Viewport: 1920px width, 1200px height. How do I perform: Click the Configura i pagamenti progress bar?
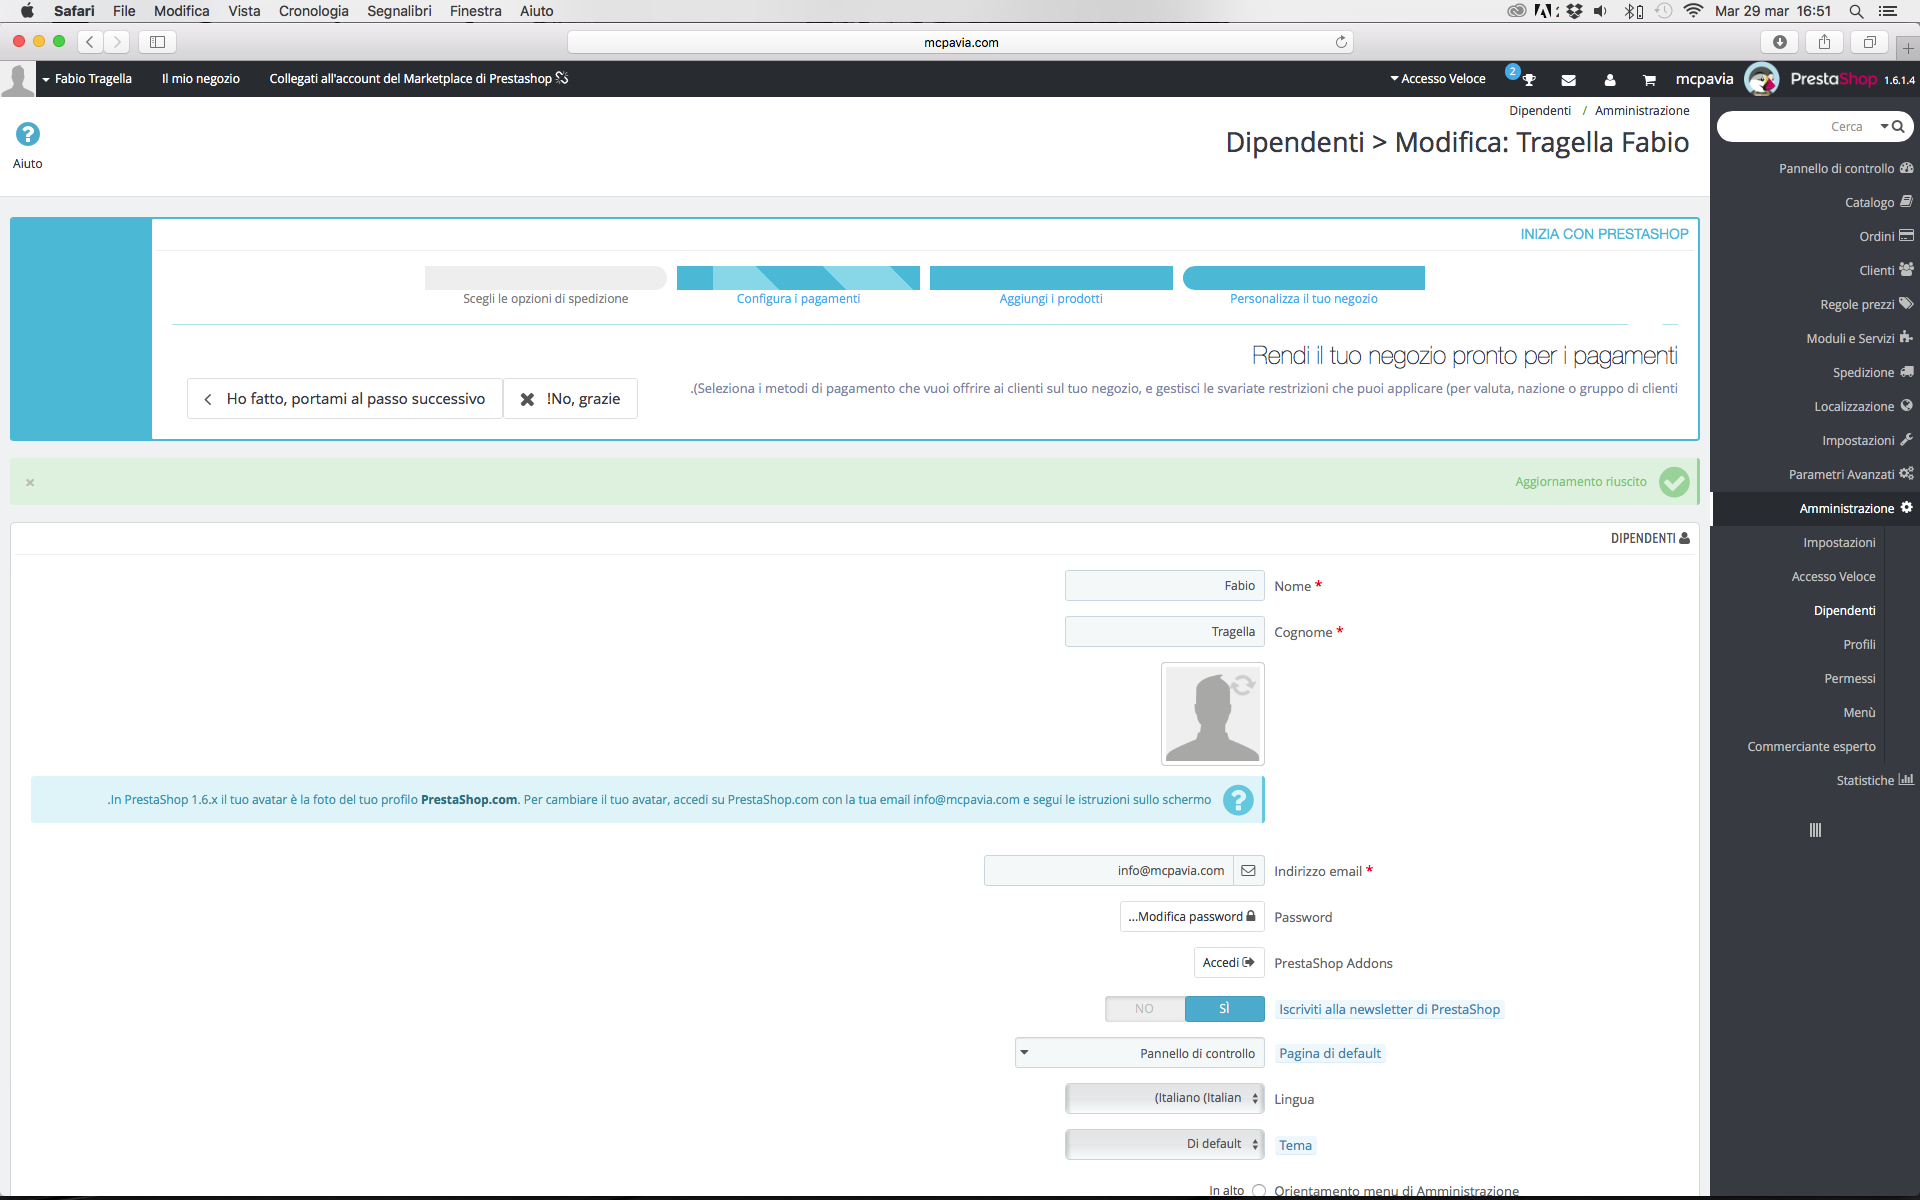(798, 278)
